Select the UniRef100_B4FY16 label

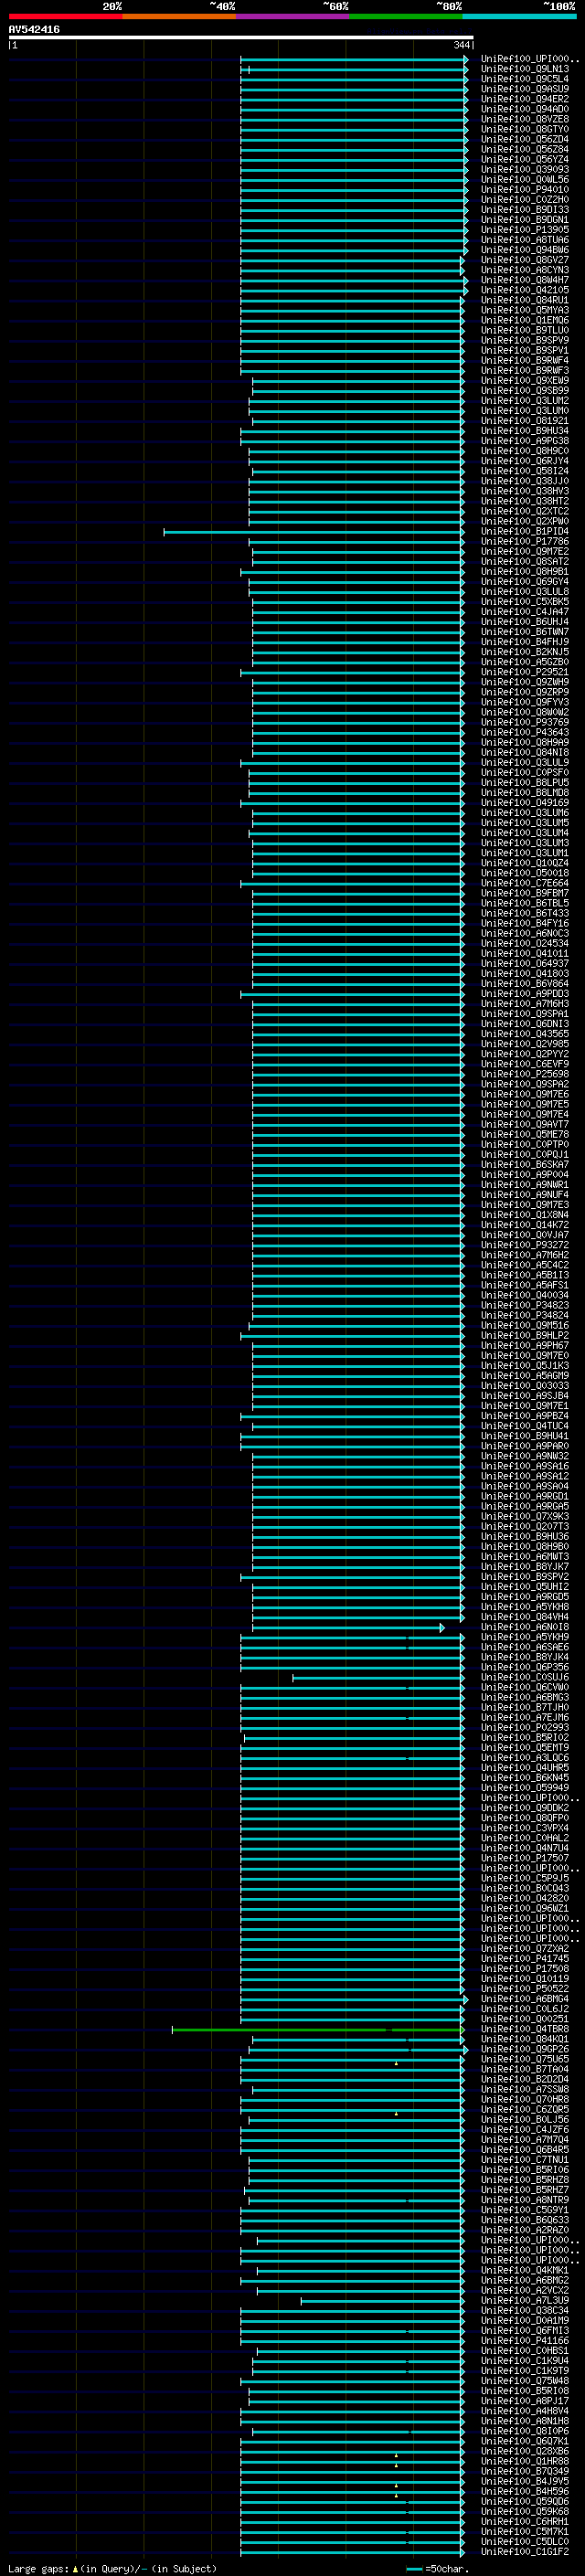coord(524,924)
